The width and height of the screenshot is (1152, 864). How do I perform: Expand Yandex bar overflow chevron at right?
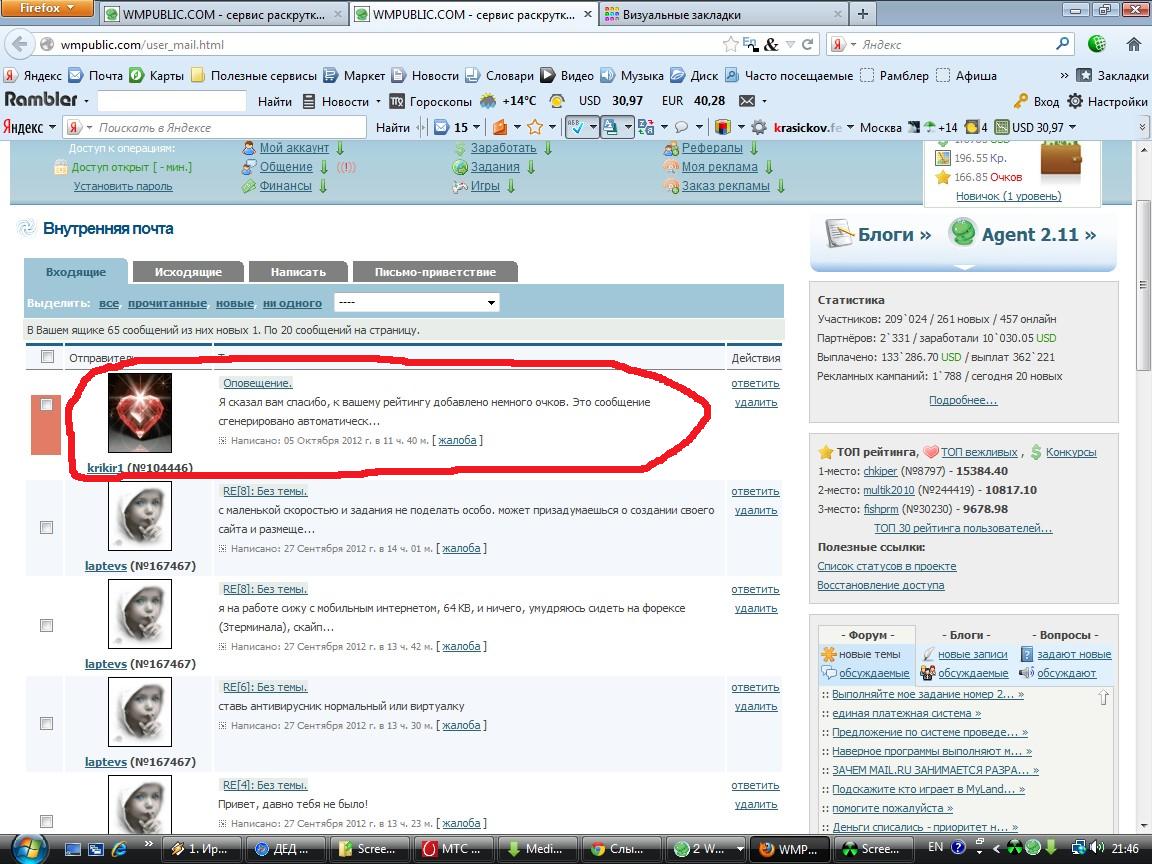tap(1142, 128)
